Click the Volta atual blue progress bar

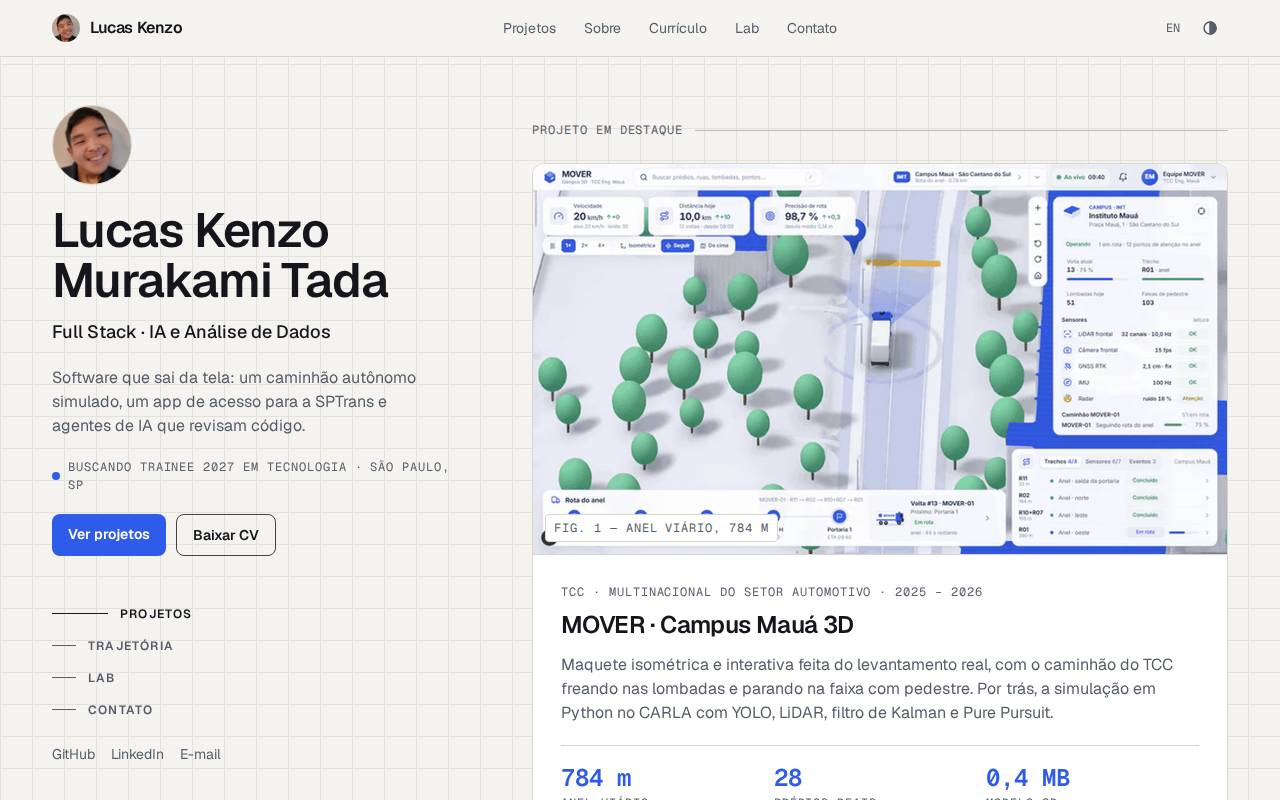[1098, 279]
